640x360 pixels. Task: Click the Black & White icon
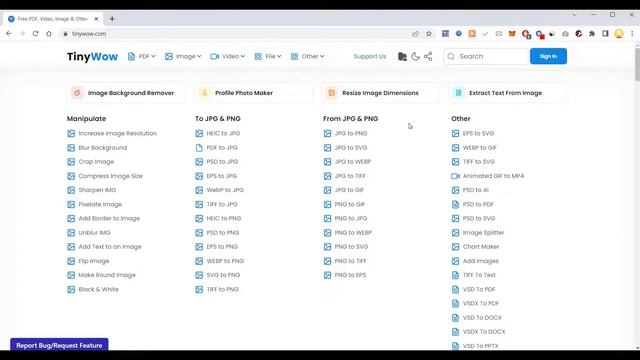click(71, 289)
